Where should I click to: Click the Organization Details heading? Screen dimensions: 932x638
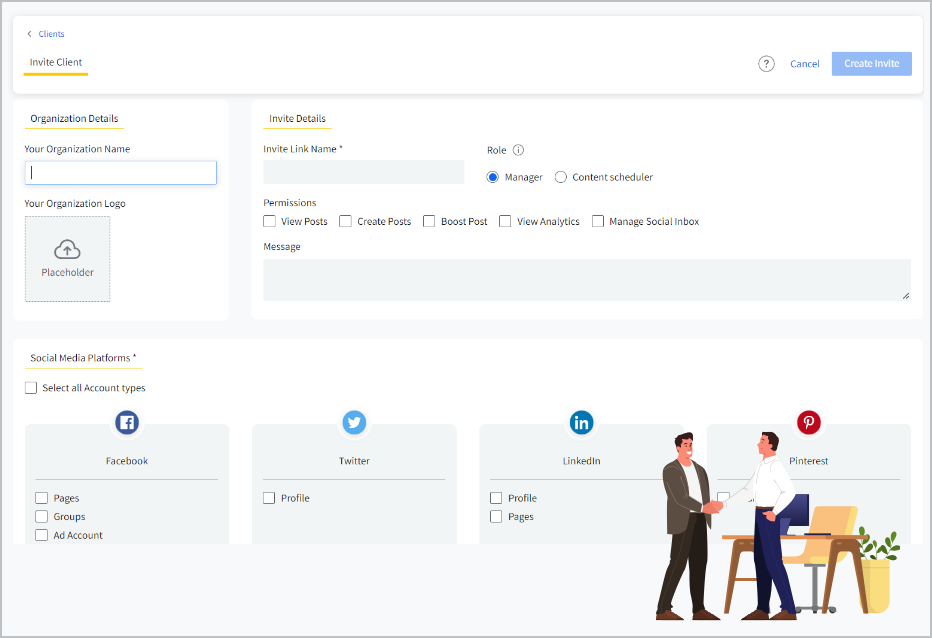(74, 118)
